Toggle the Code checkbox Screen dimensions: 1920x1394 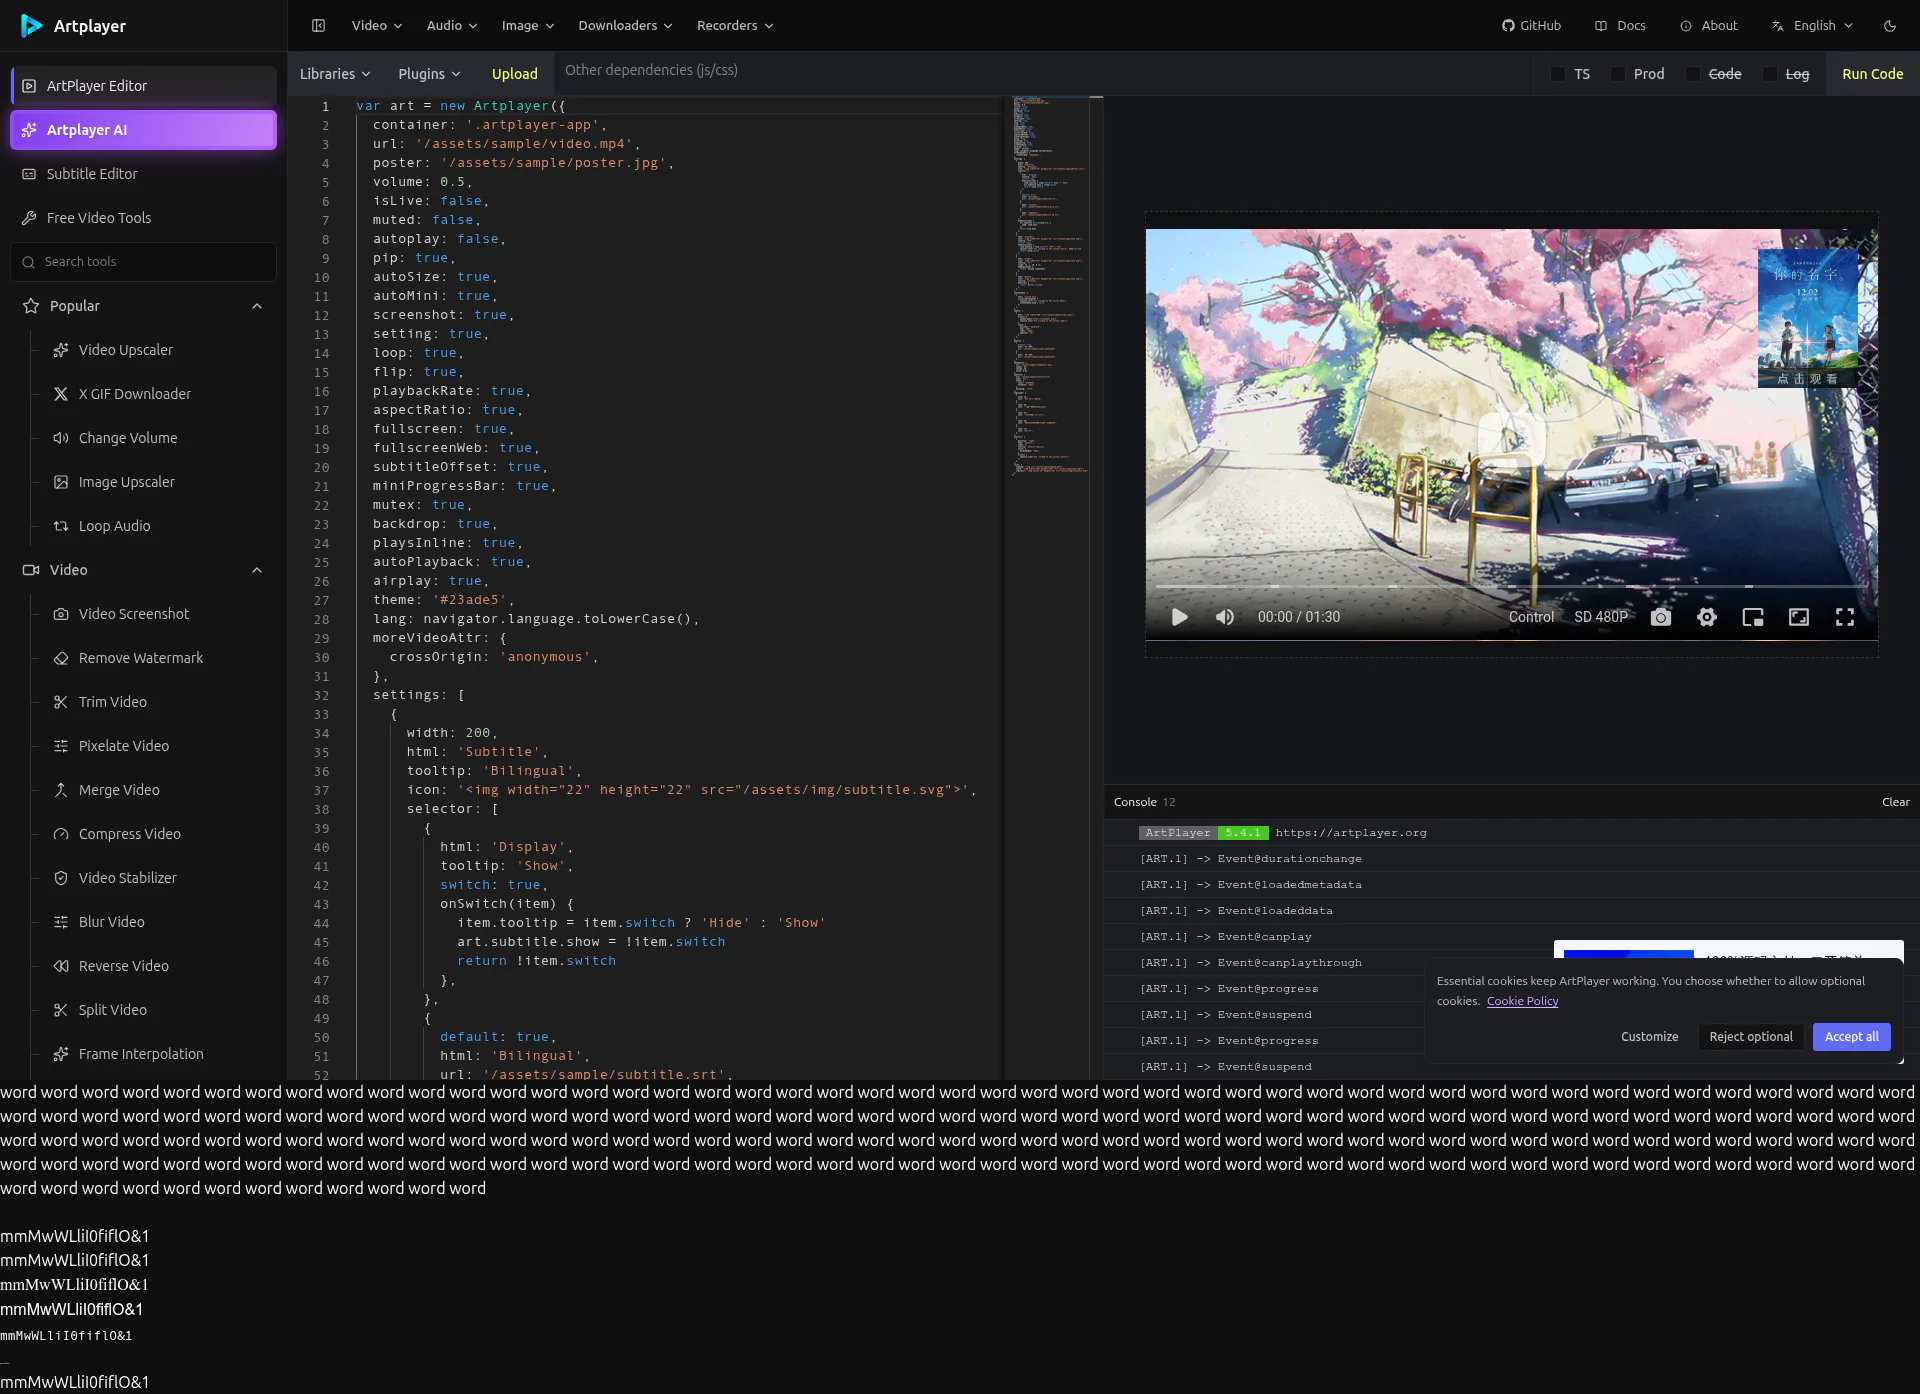pyautogui.click(x=1693, y=74)
